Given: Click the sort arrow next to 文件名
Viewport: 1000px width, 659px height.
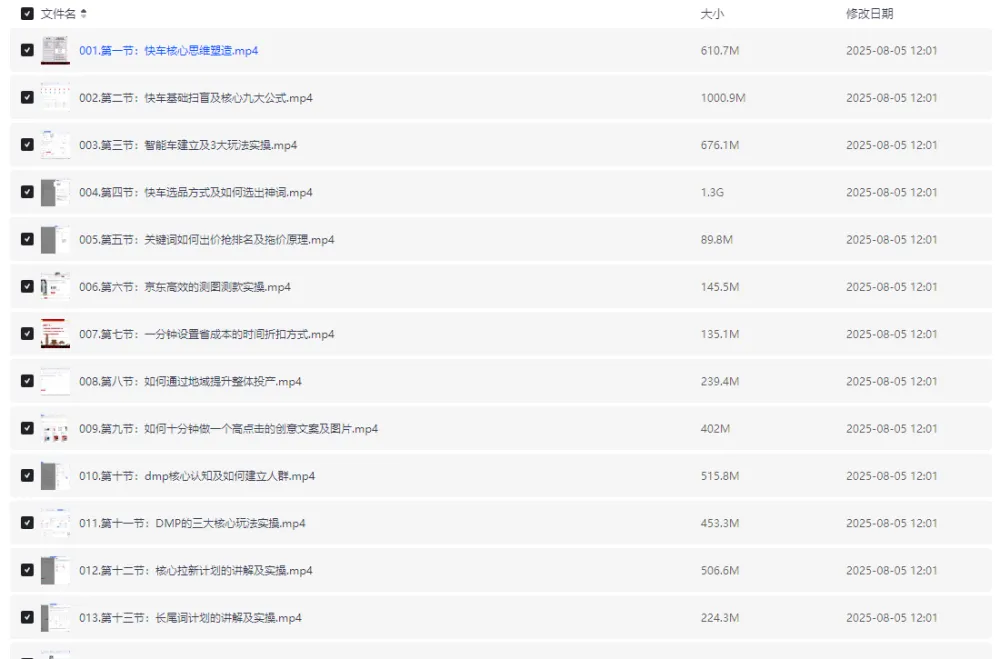Looking at the screenshot, I should click(x=83, y=14).
